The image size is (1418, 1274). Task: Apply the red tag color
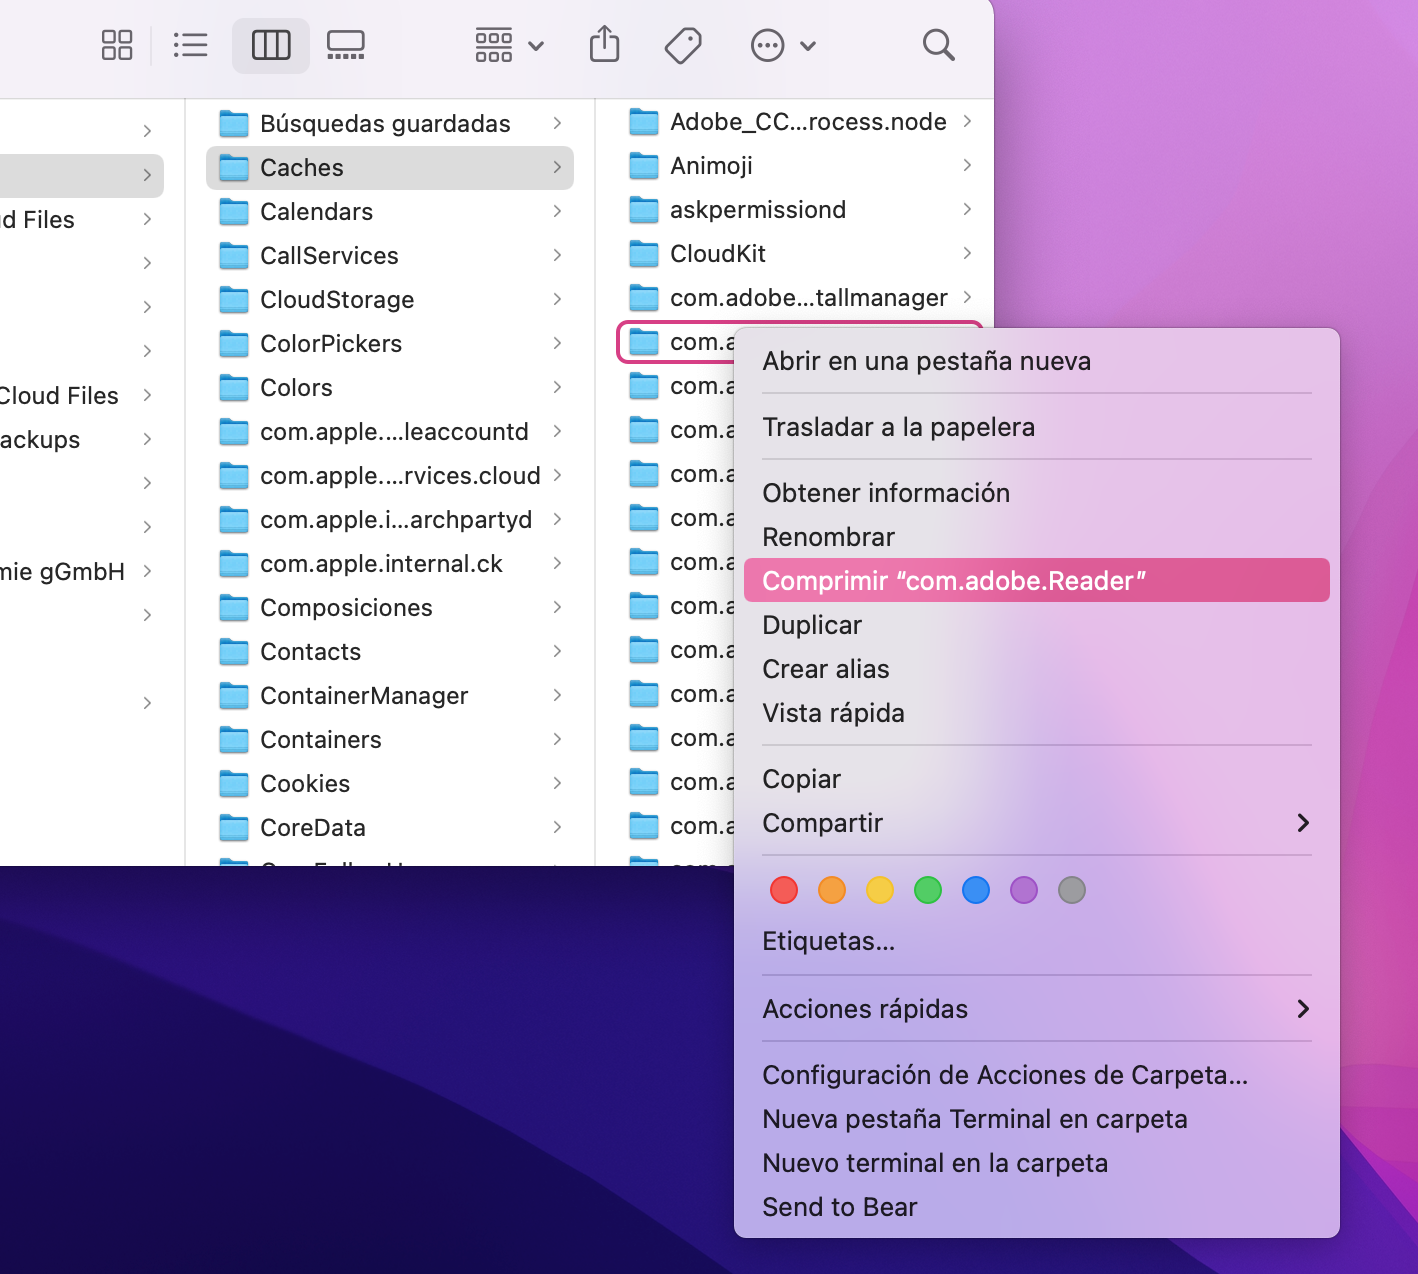[784, 890]
